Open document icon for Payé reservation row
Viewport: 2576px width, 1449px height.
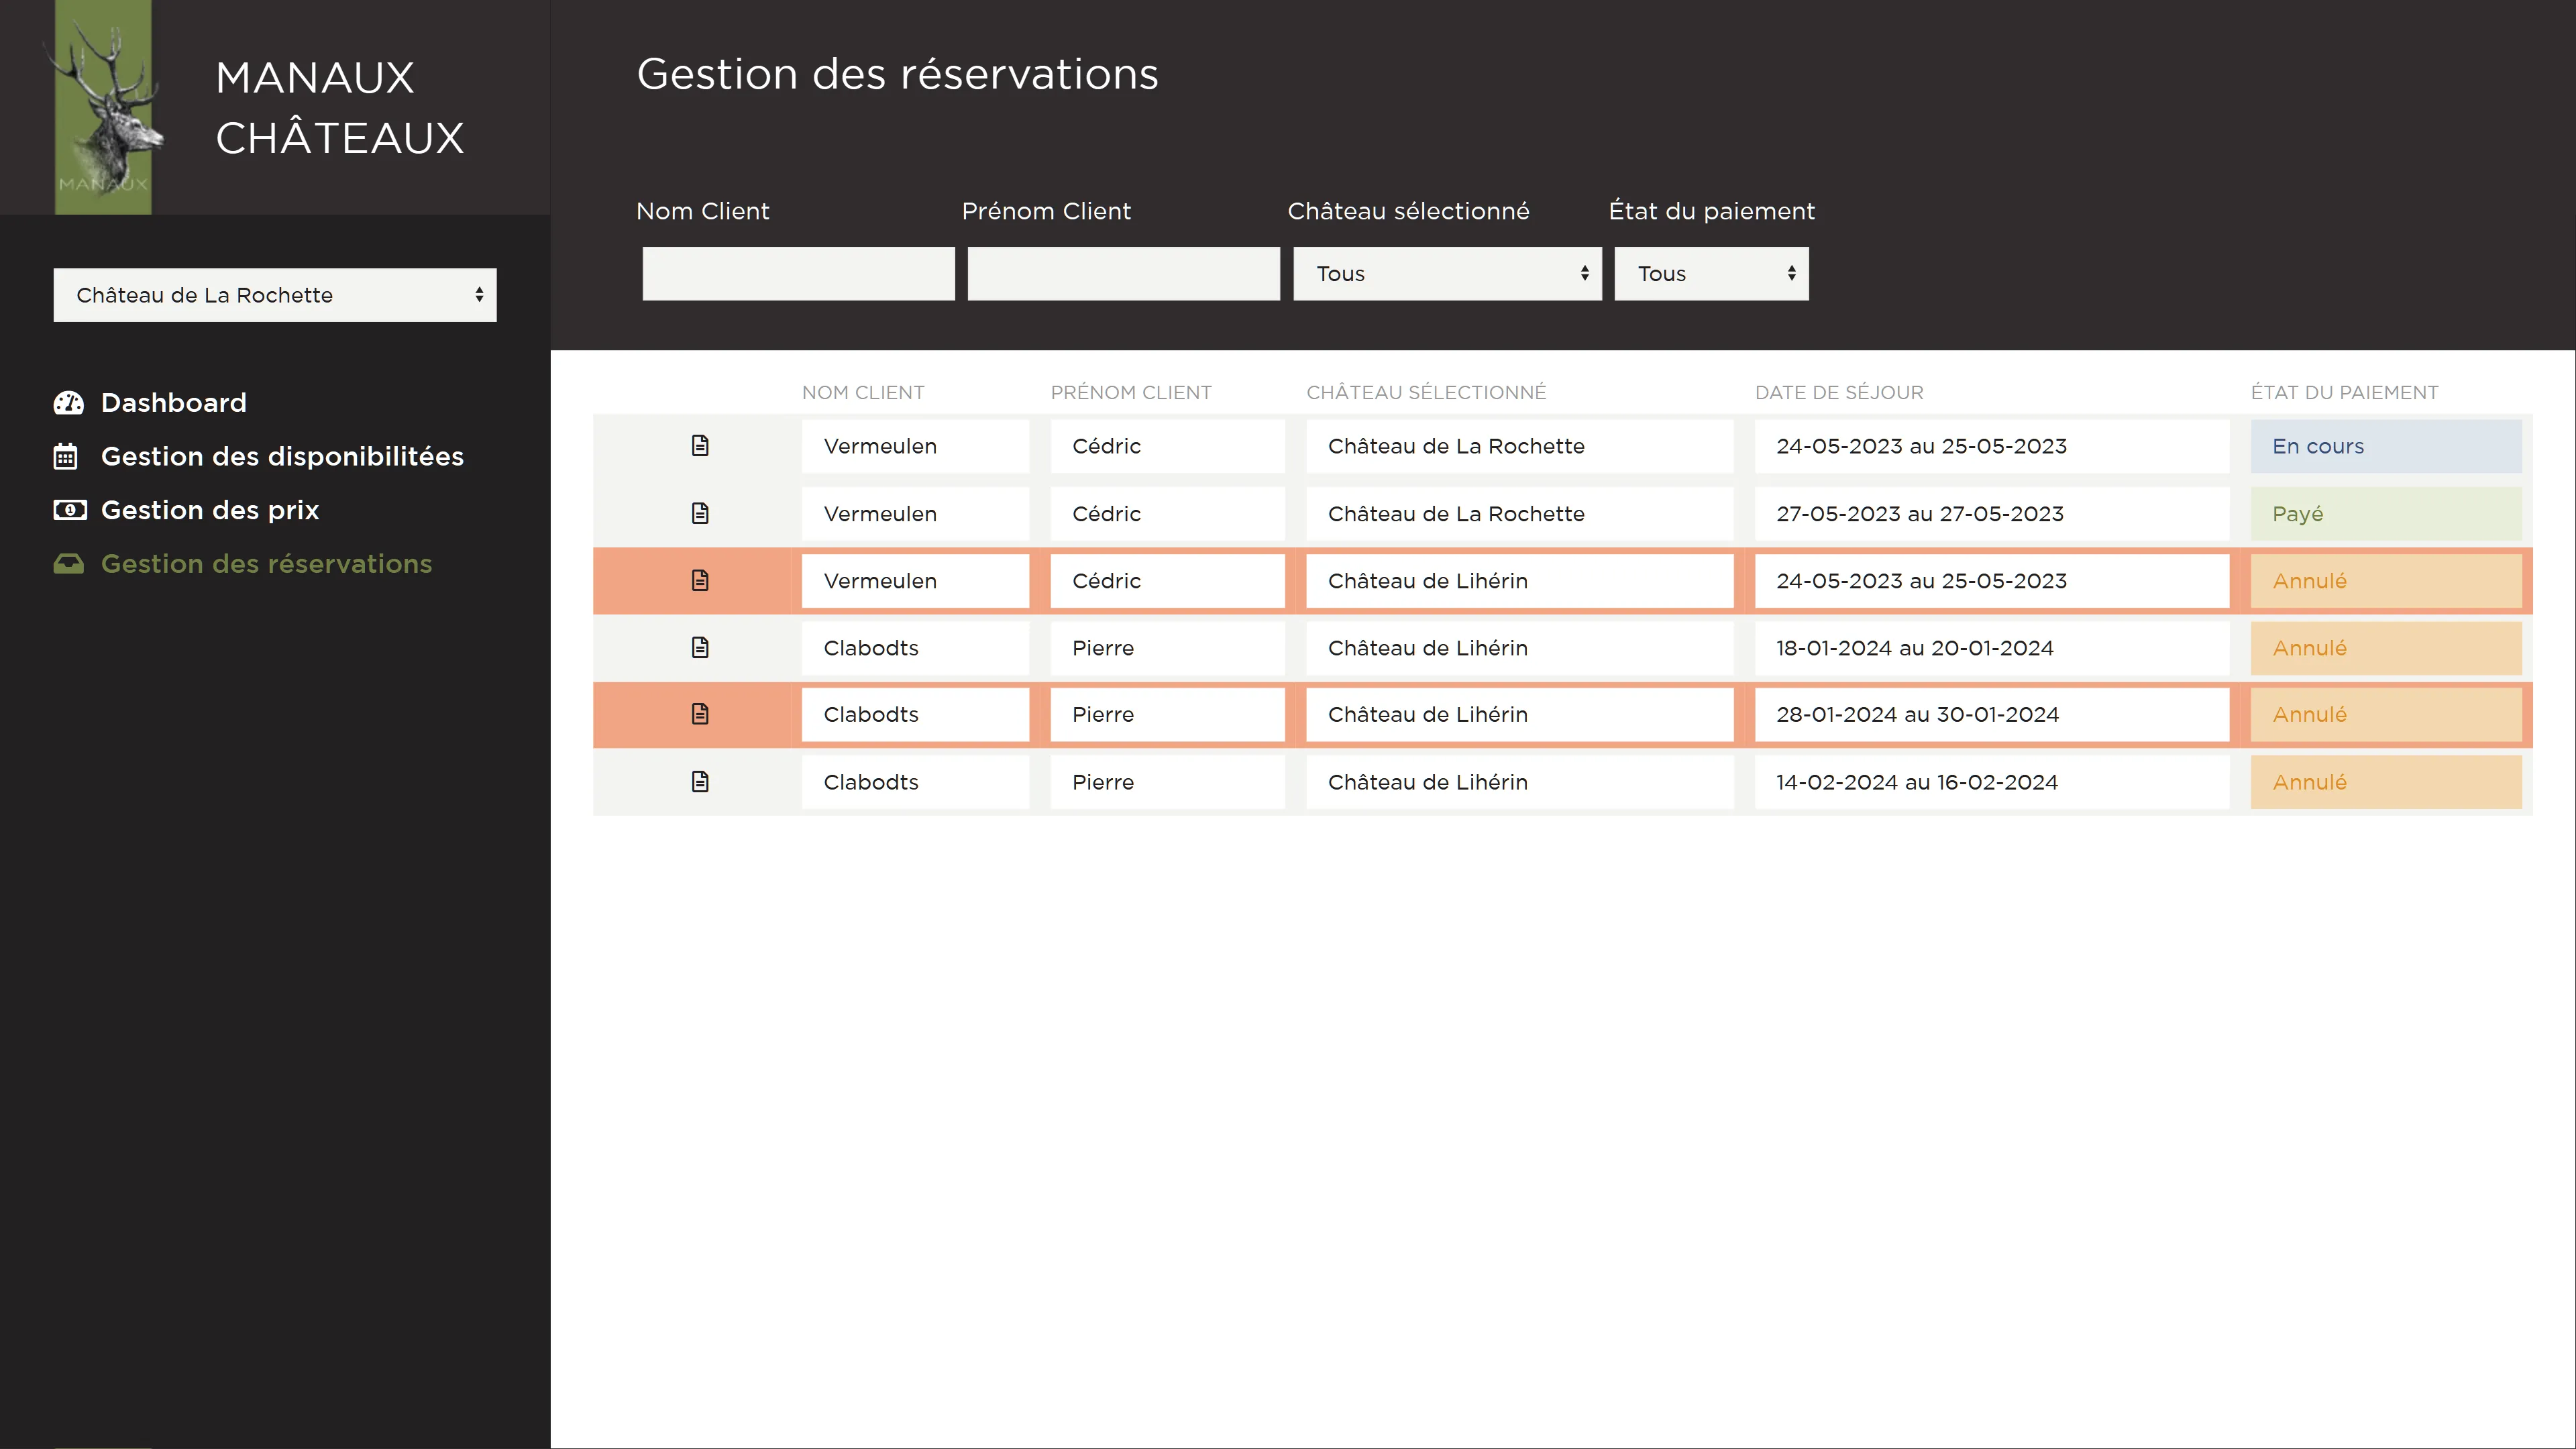click(700, 513)
